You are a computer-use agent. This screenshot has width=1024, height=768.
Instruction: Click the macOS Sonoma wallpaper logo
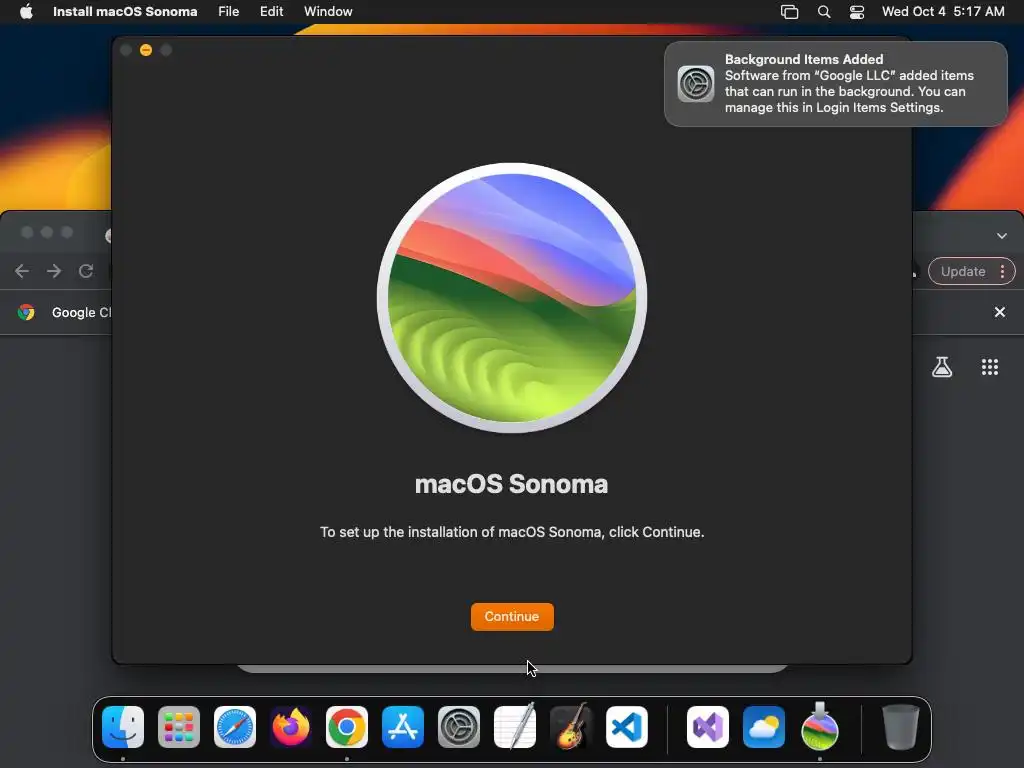pyautogui.click(x=512, y=298)
